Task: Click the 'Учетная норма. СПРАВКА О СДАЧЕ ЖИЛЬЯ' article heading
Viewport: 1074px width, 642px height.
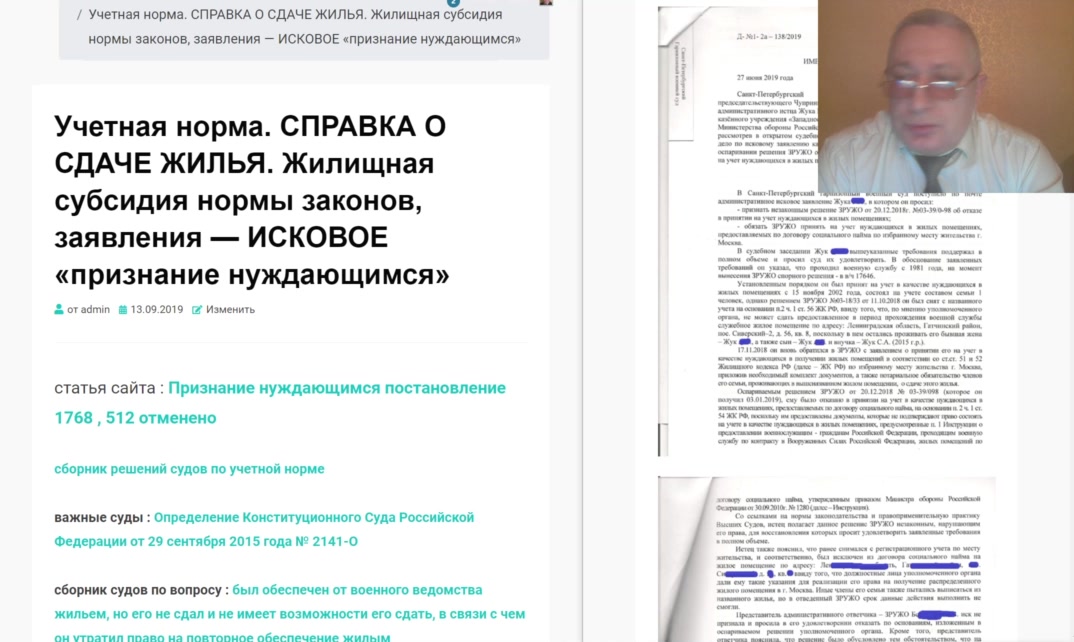Action: click(x=252, y=200)
